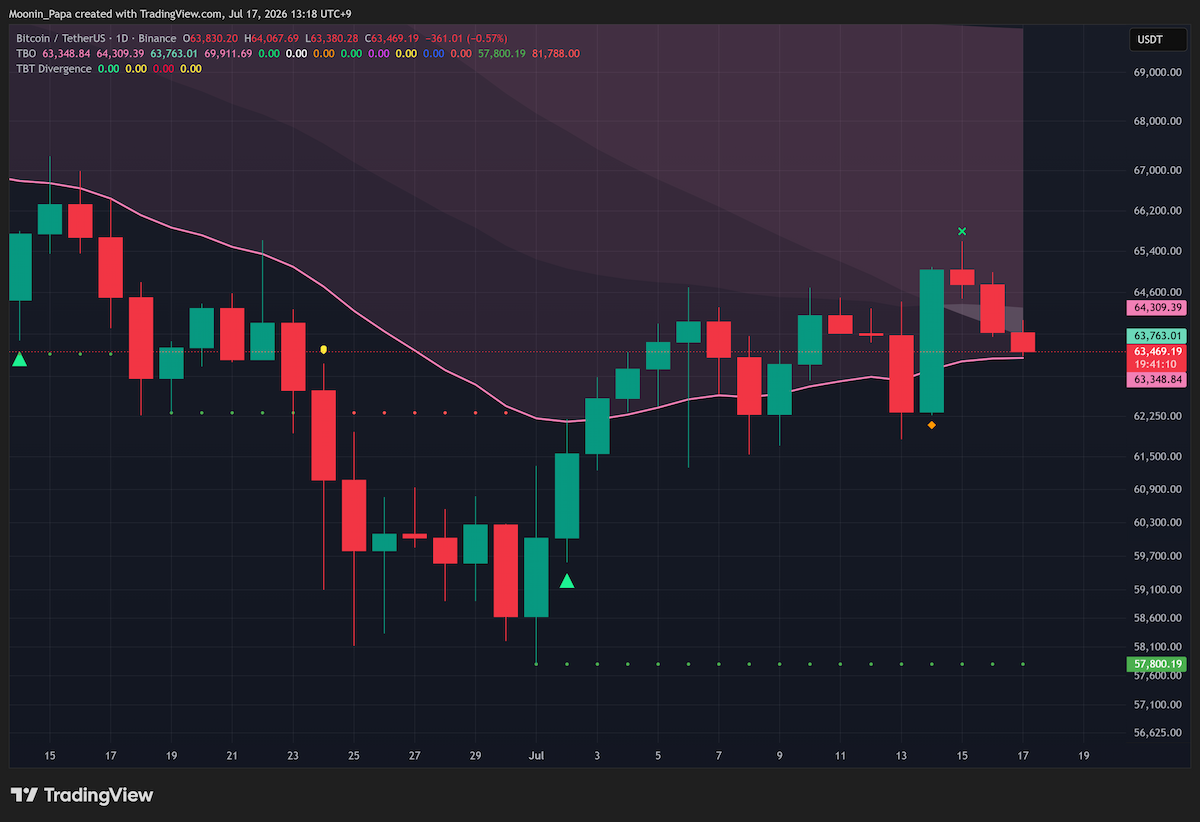Click the green 63,763.01 price label
Viewport: 1200px width, 822px height.
(1157, 336)
